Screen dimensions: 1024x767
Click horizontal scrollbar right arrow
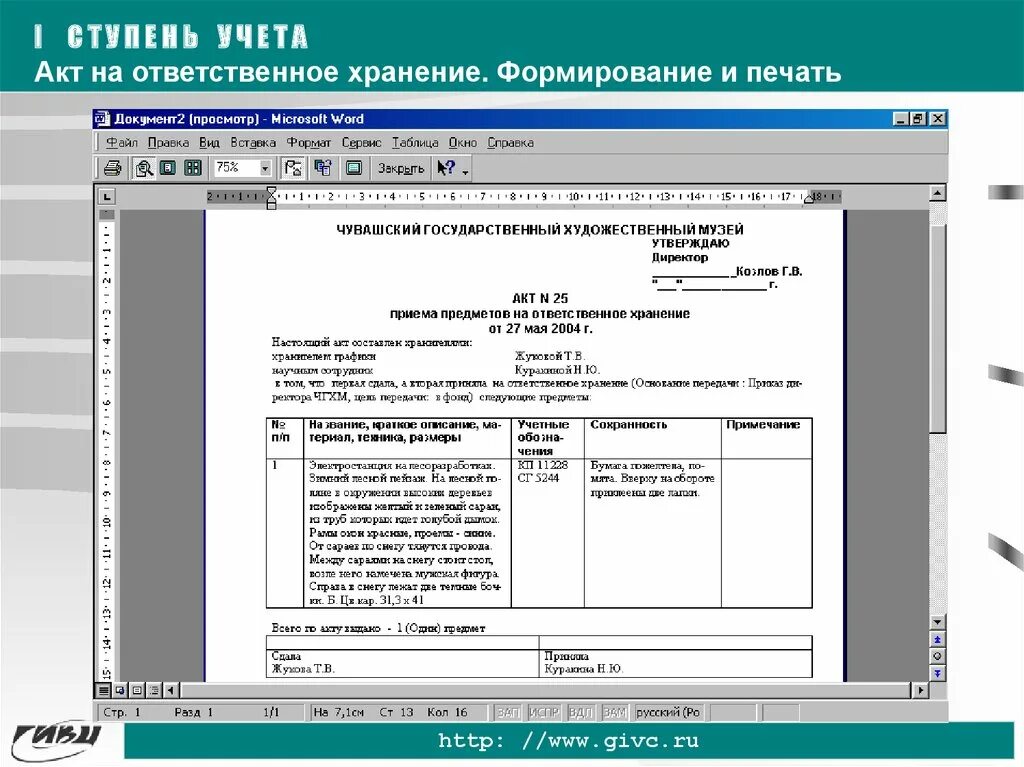[920, 690]
